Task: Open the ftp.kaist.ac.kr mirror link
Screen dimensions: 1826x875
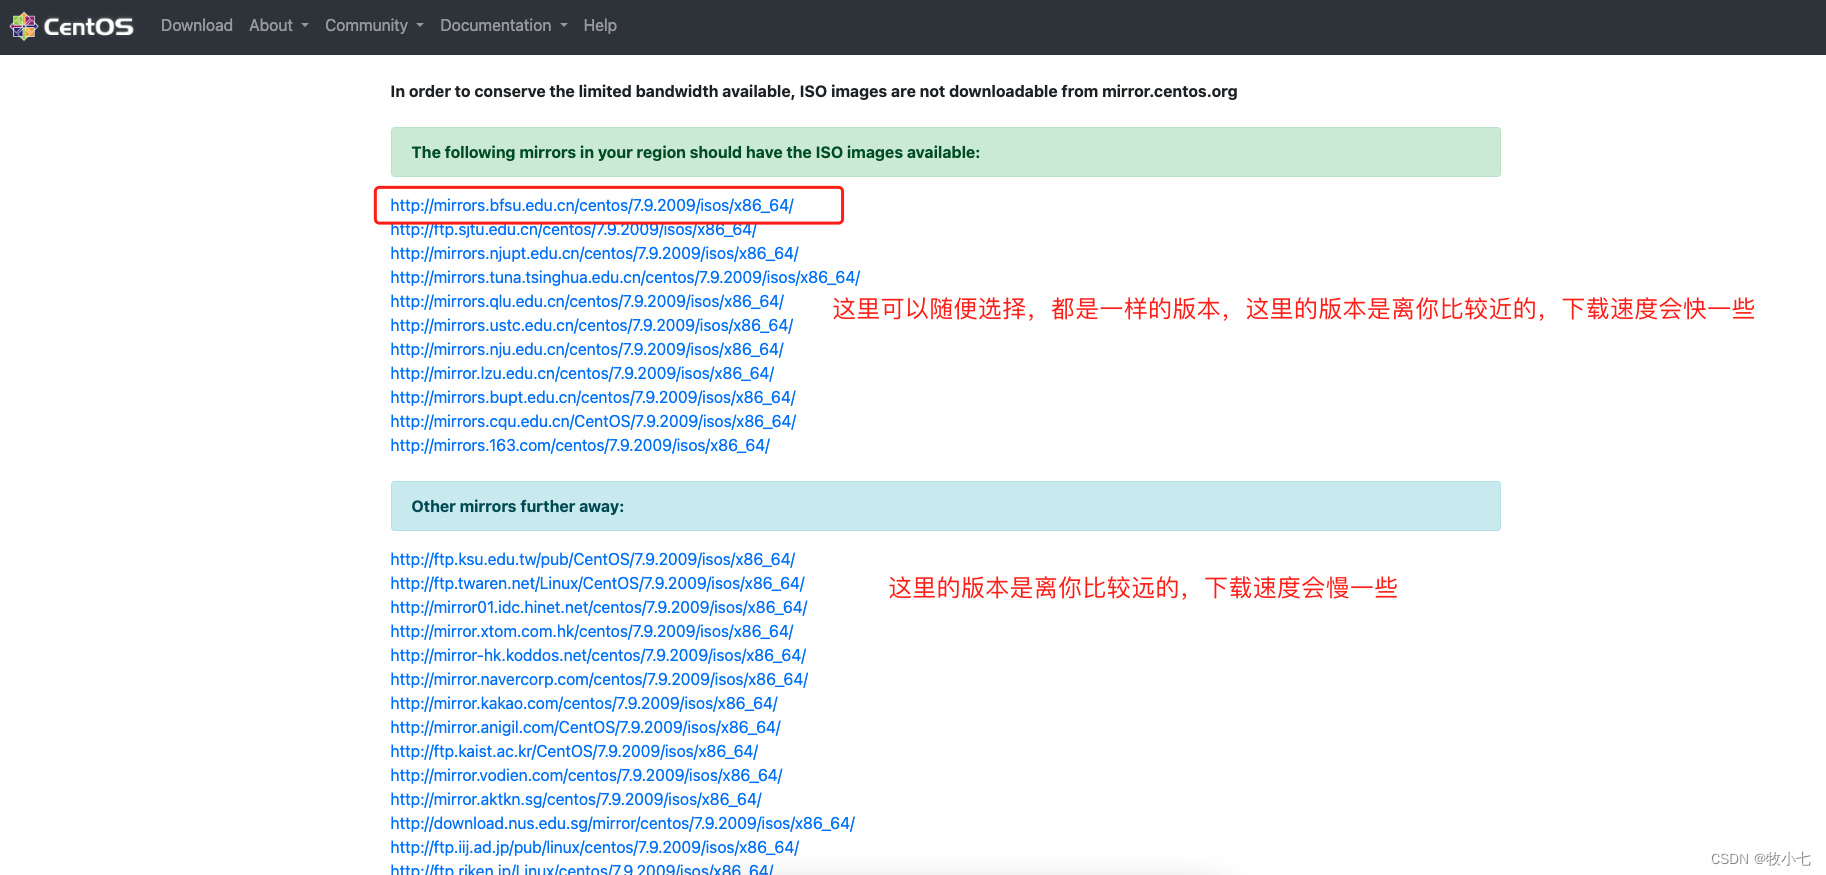Action: (574, 751)
